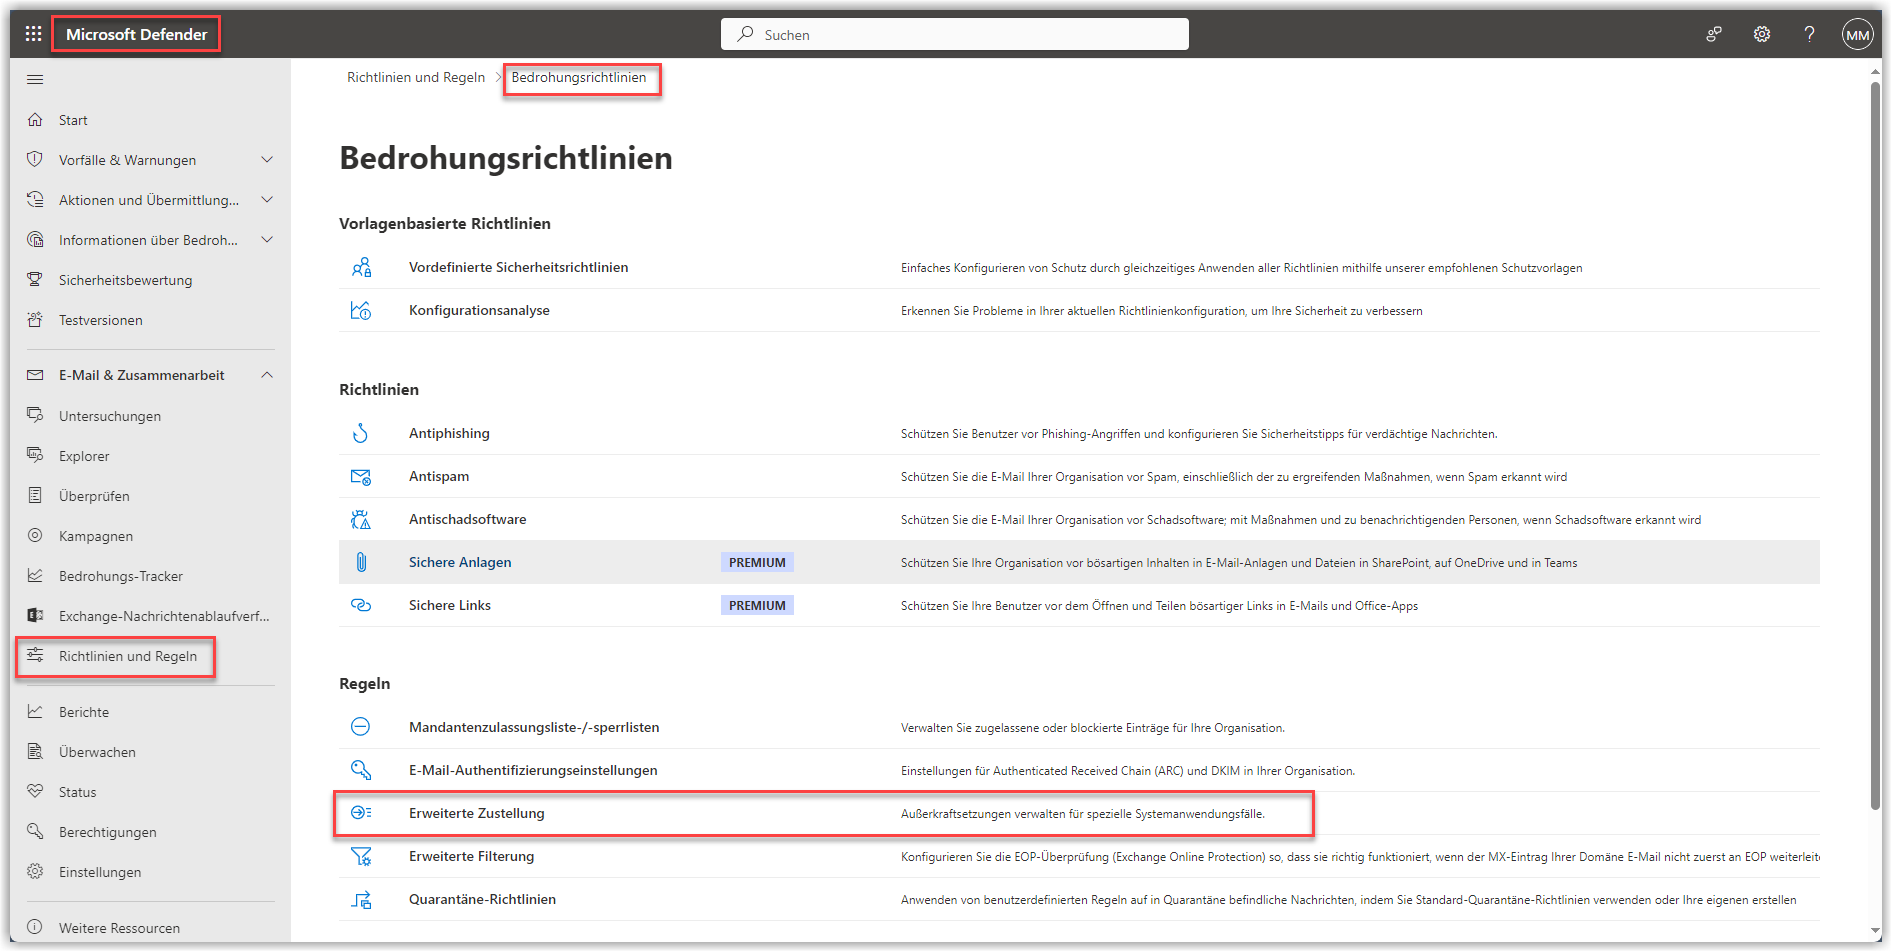This screenshot has height=952, width=1892.
Task: Click the Sichere Anlagen paperclip icon
Action: click(361, 562)
